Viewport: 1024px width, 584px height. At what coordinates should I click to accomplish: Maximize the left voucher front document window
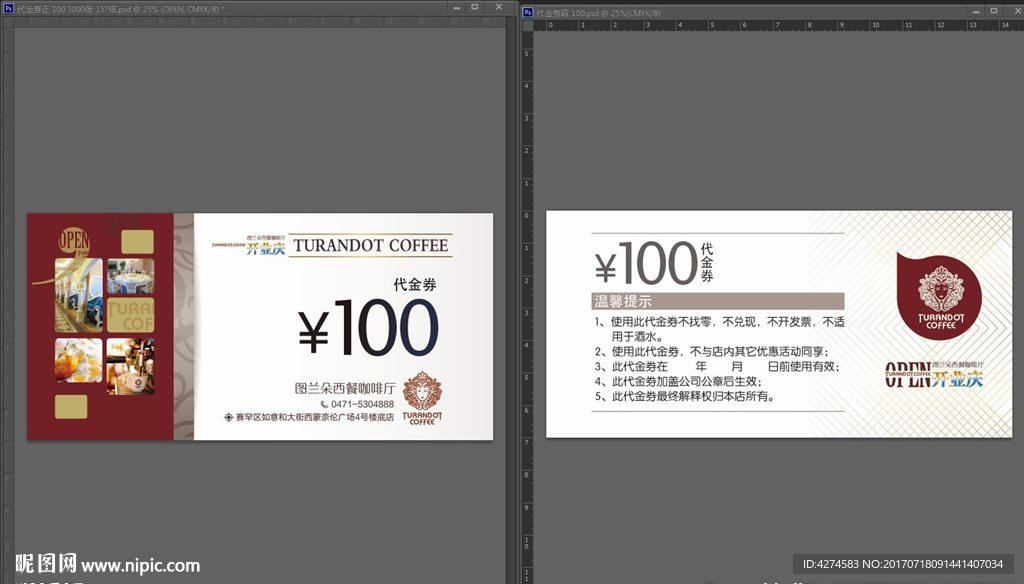(474, 7)
